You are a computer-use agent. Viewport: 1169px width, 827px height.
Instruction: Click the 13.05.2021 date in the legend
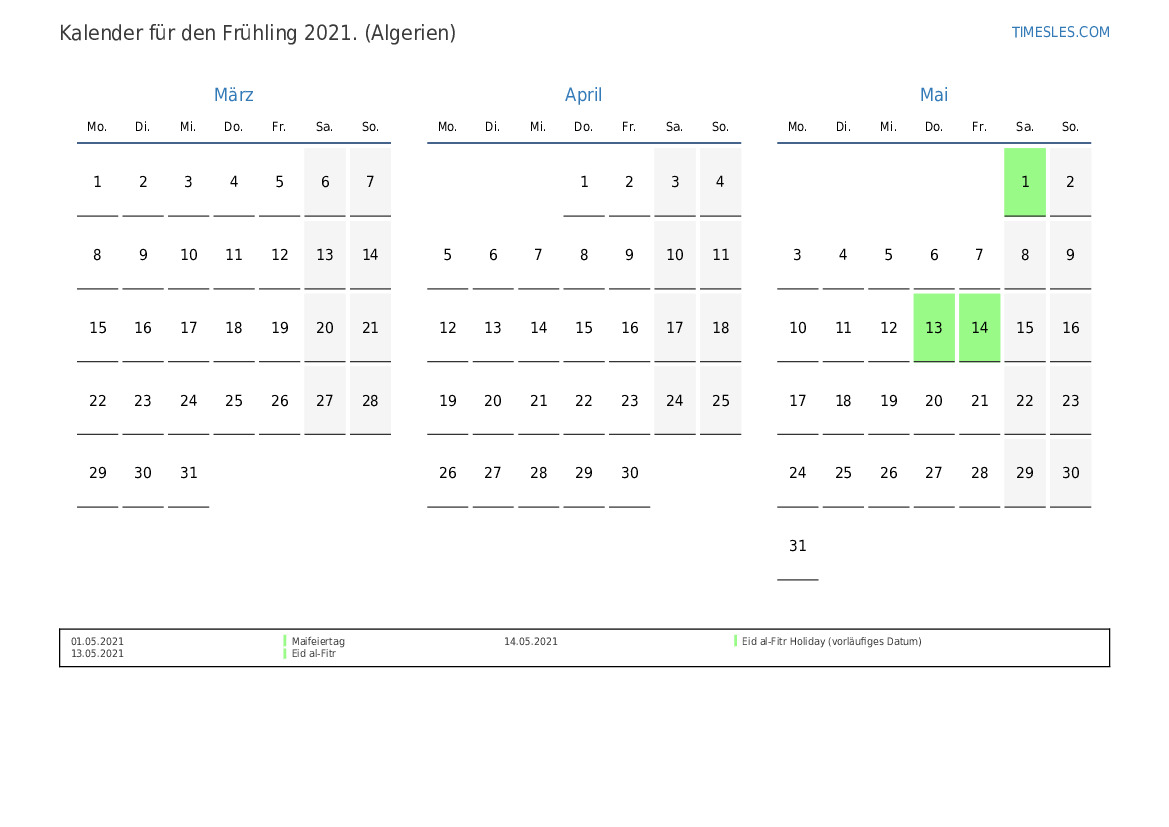(x=98, y=654)
